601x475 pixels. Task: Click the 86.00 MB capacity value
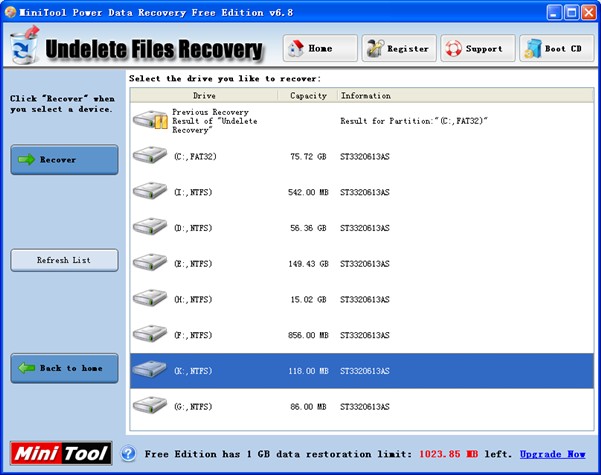click(308, 406)
